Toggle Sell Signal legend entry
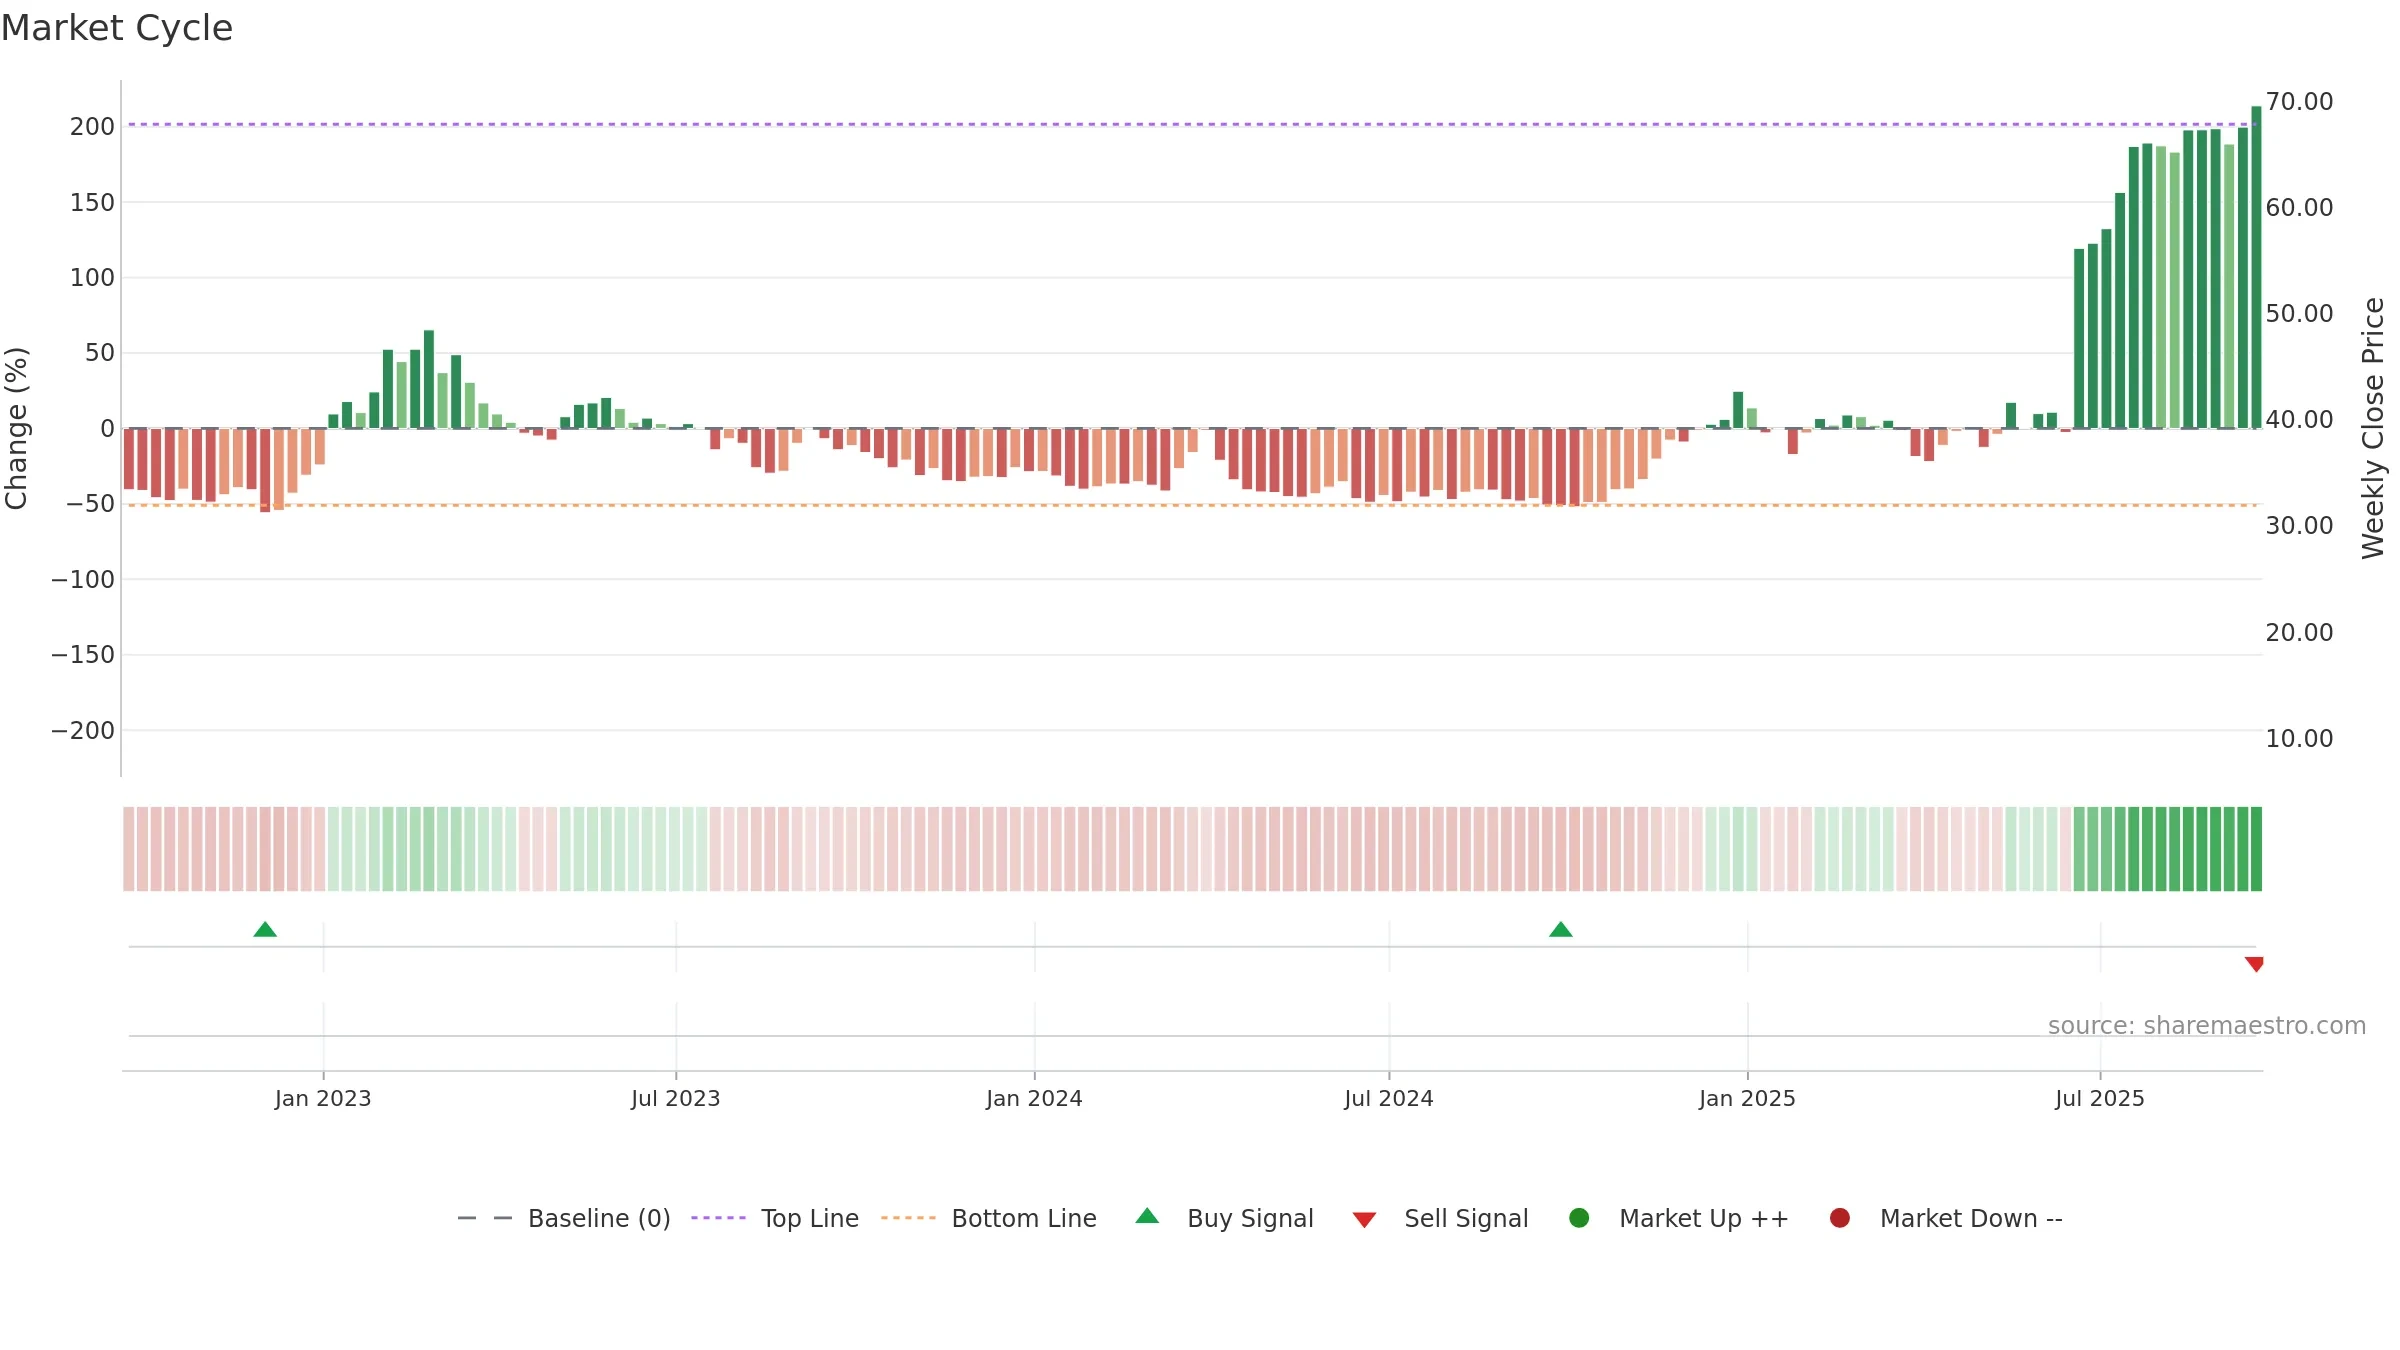Screen dimensions: 2400x1350 coord(1440,1218)
